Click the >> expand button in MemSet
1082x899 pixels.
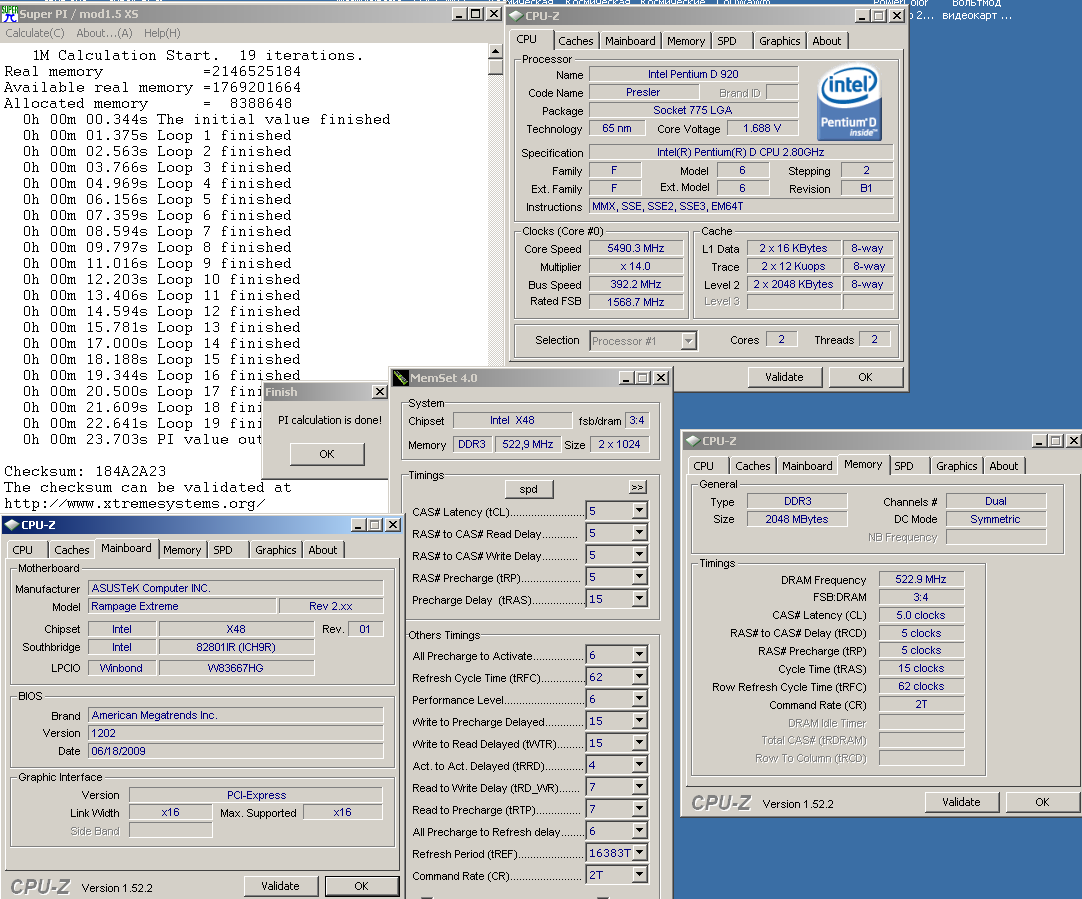tap(637, 487)
